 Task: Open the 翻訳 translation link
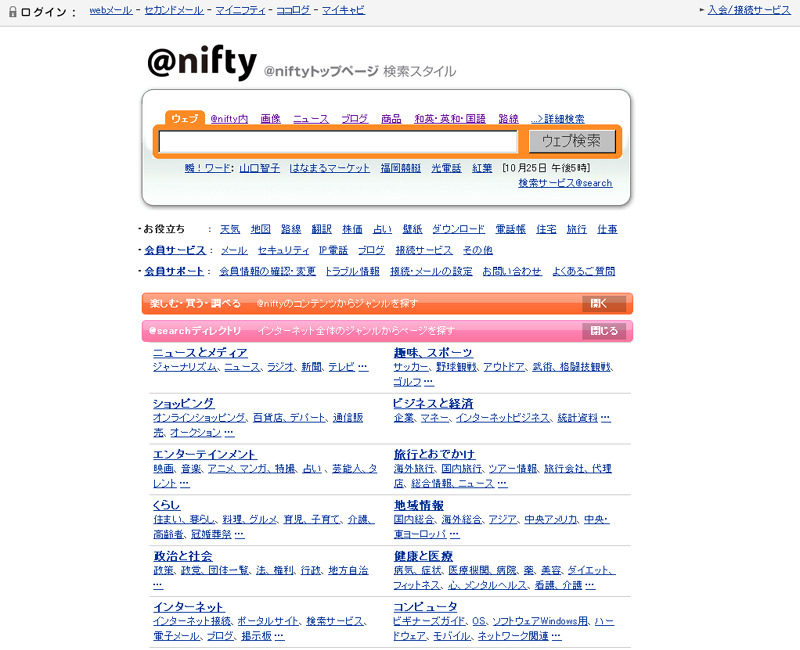coord(321,229)
